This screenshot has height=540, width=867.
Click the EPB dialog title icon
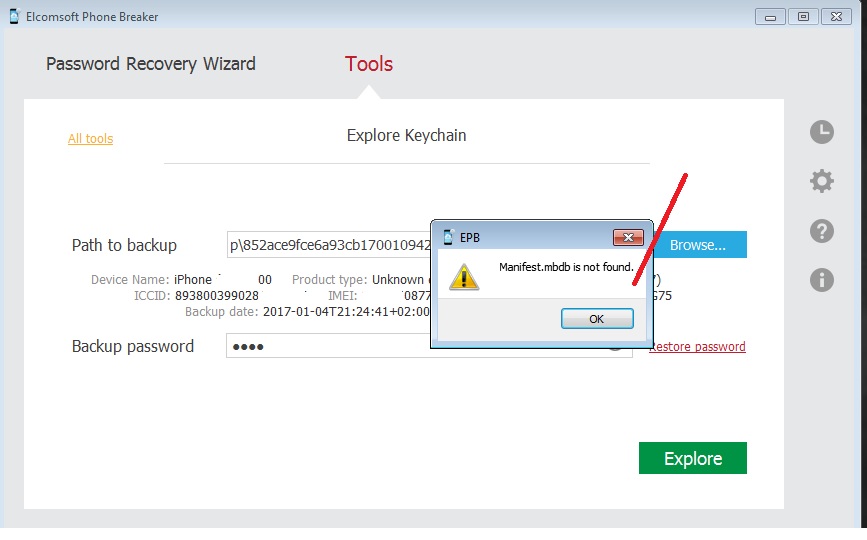(x=448, y=237)
